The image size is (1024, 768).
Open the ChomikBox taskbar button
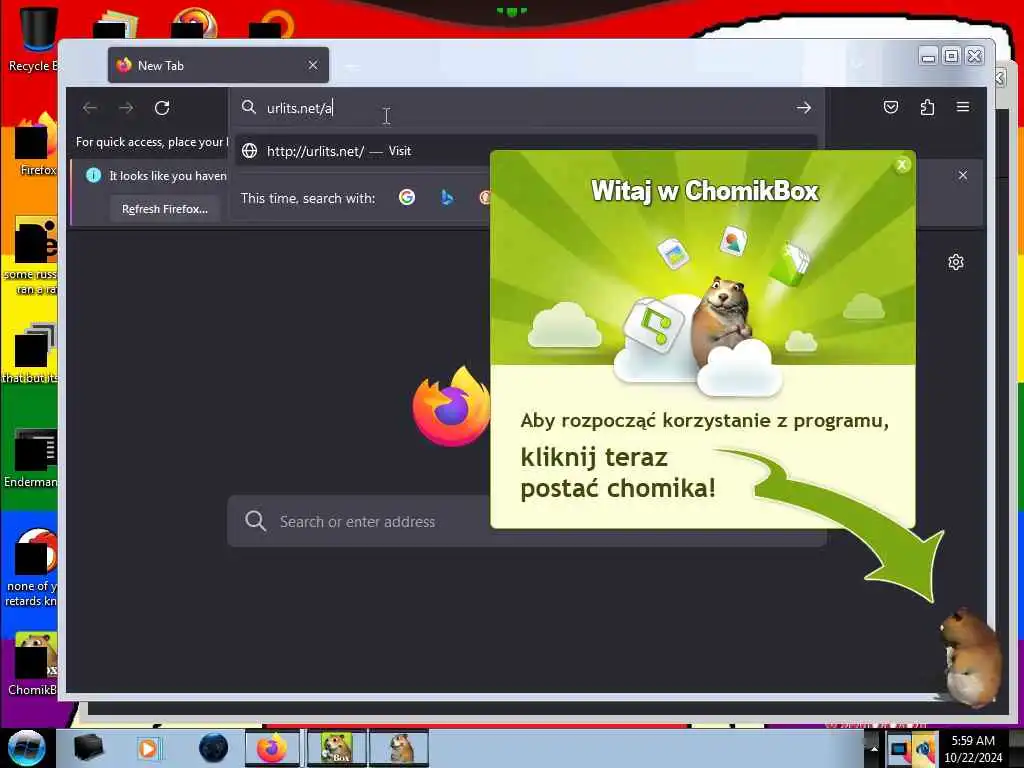coord(336,748)
